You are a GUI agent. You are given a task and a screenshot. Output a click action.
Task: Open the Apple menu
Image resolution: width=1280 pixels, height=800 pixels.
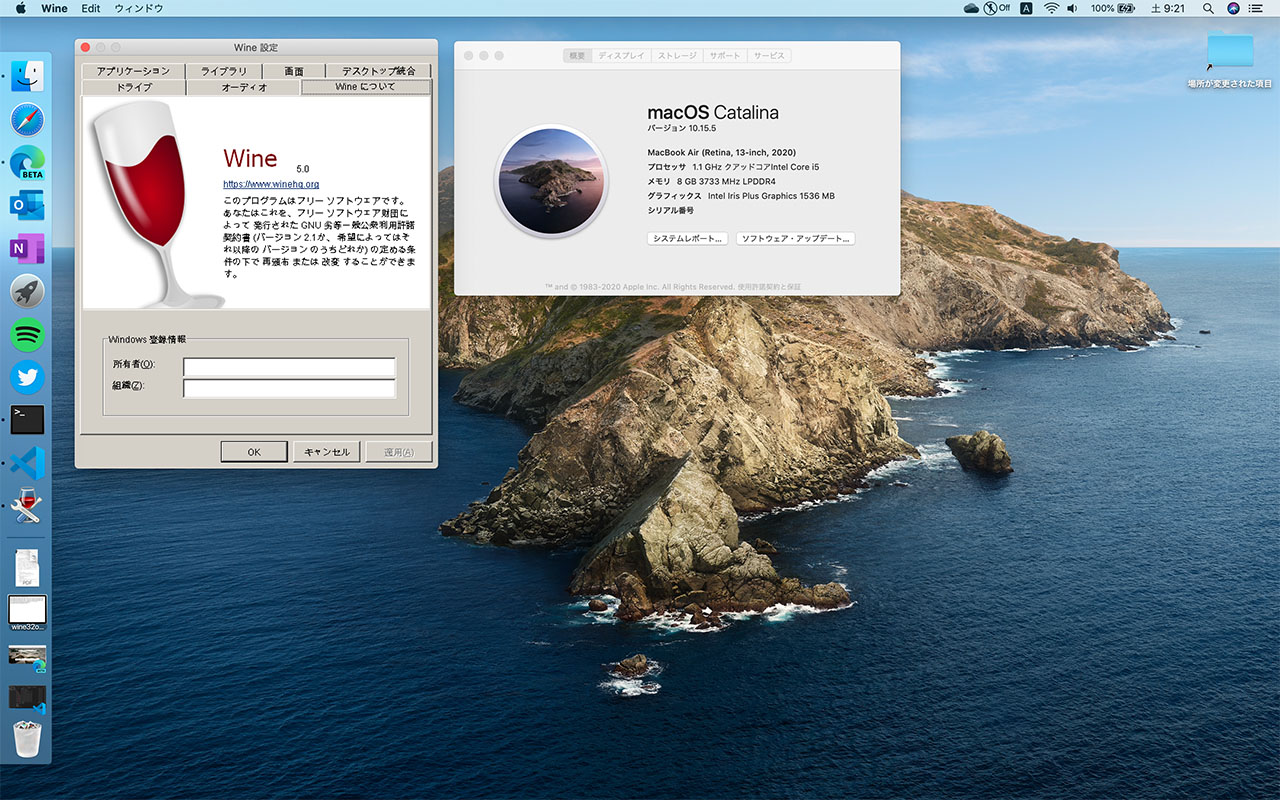[x=20, y=8]
